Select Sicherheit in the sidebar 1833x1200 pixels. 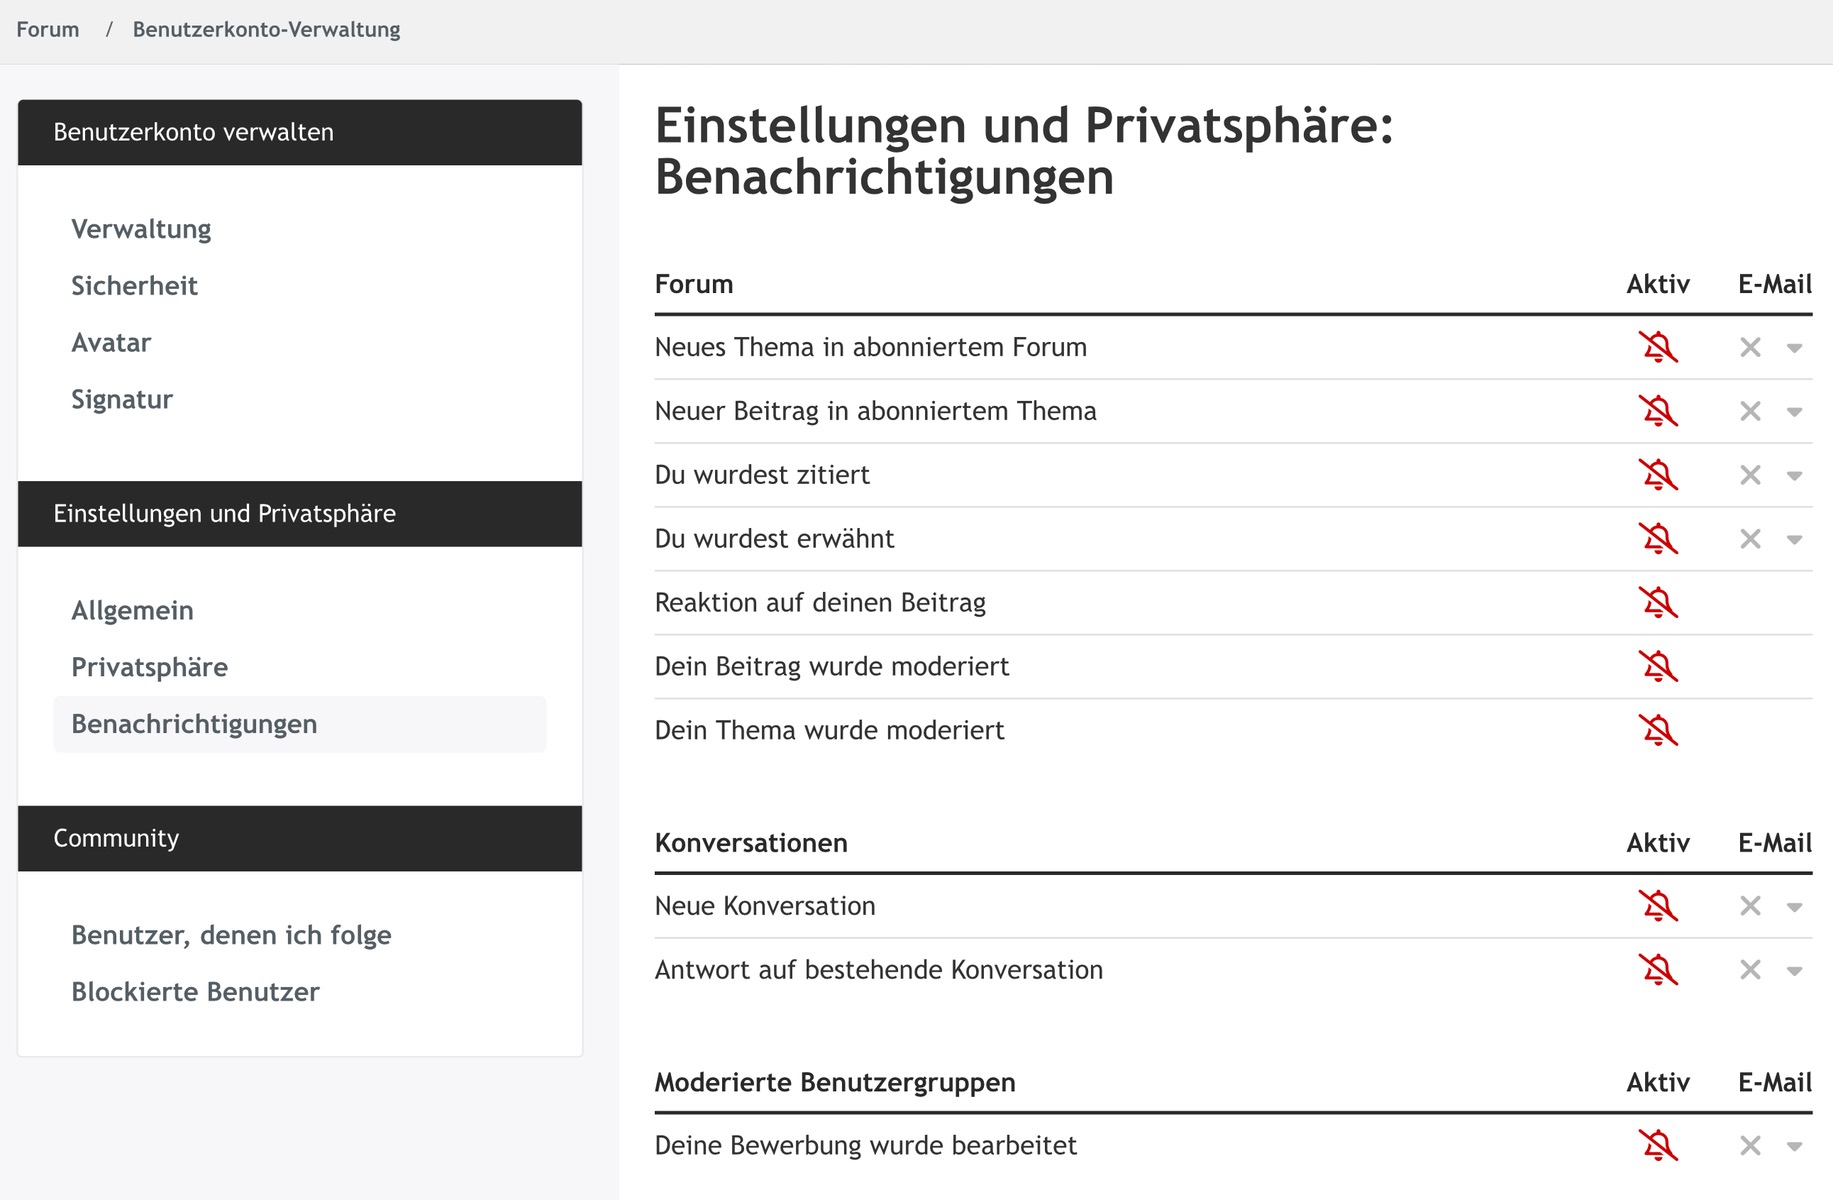(134, 286)
